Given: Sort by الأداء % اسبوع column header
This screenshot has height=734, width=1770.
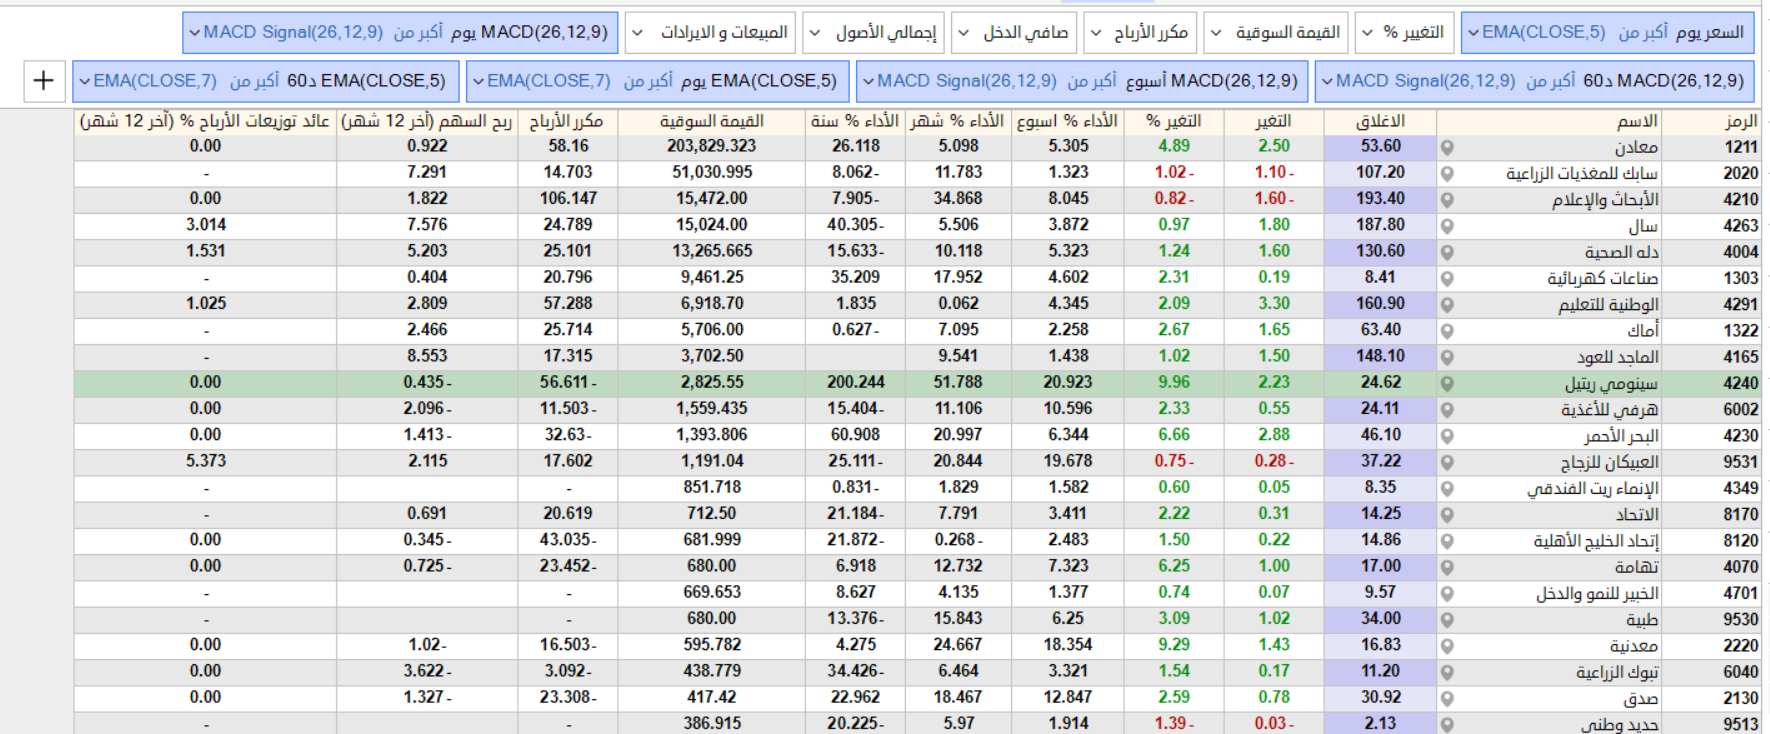Looking at the screenshot, I should 1067,121.
